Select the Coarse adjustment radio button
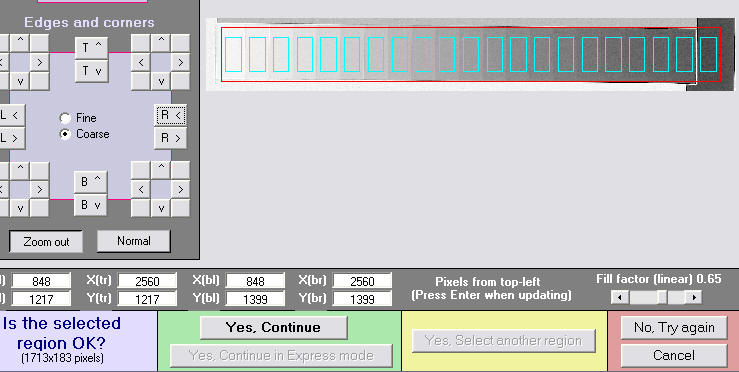The image size is (739, 372). coord(66,134)
